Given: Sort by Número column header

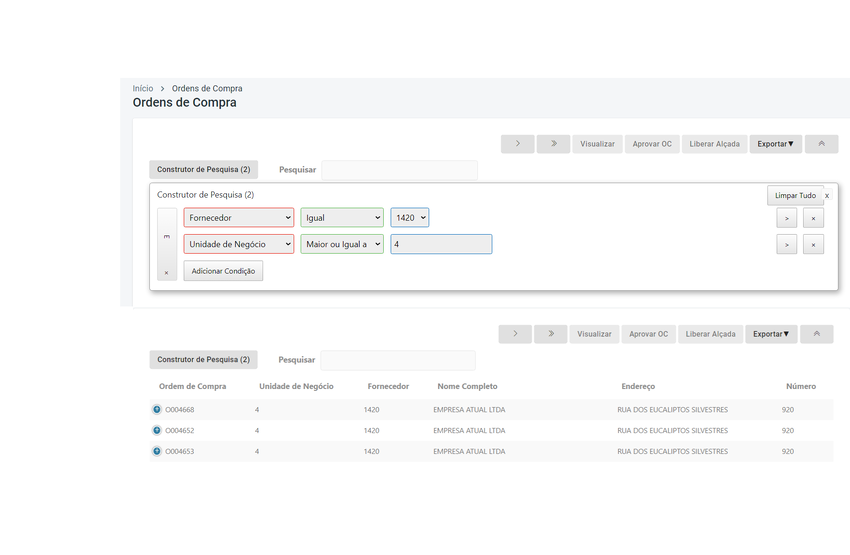Looking at the screenshot, I should pyautogui.click(x=801, y=386).
